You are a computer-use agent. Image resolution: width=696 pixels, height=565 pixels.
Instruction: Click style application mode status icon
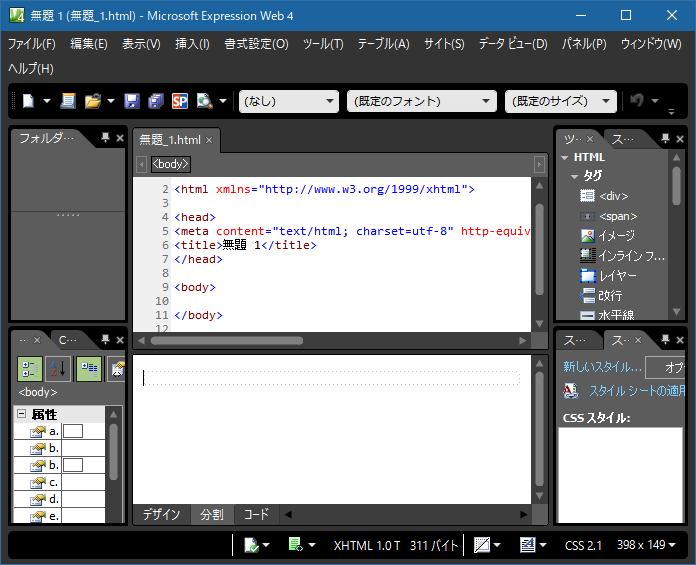point(528,545)
